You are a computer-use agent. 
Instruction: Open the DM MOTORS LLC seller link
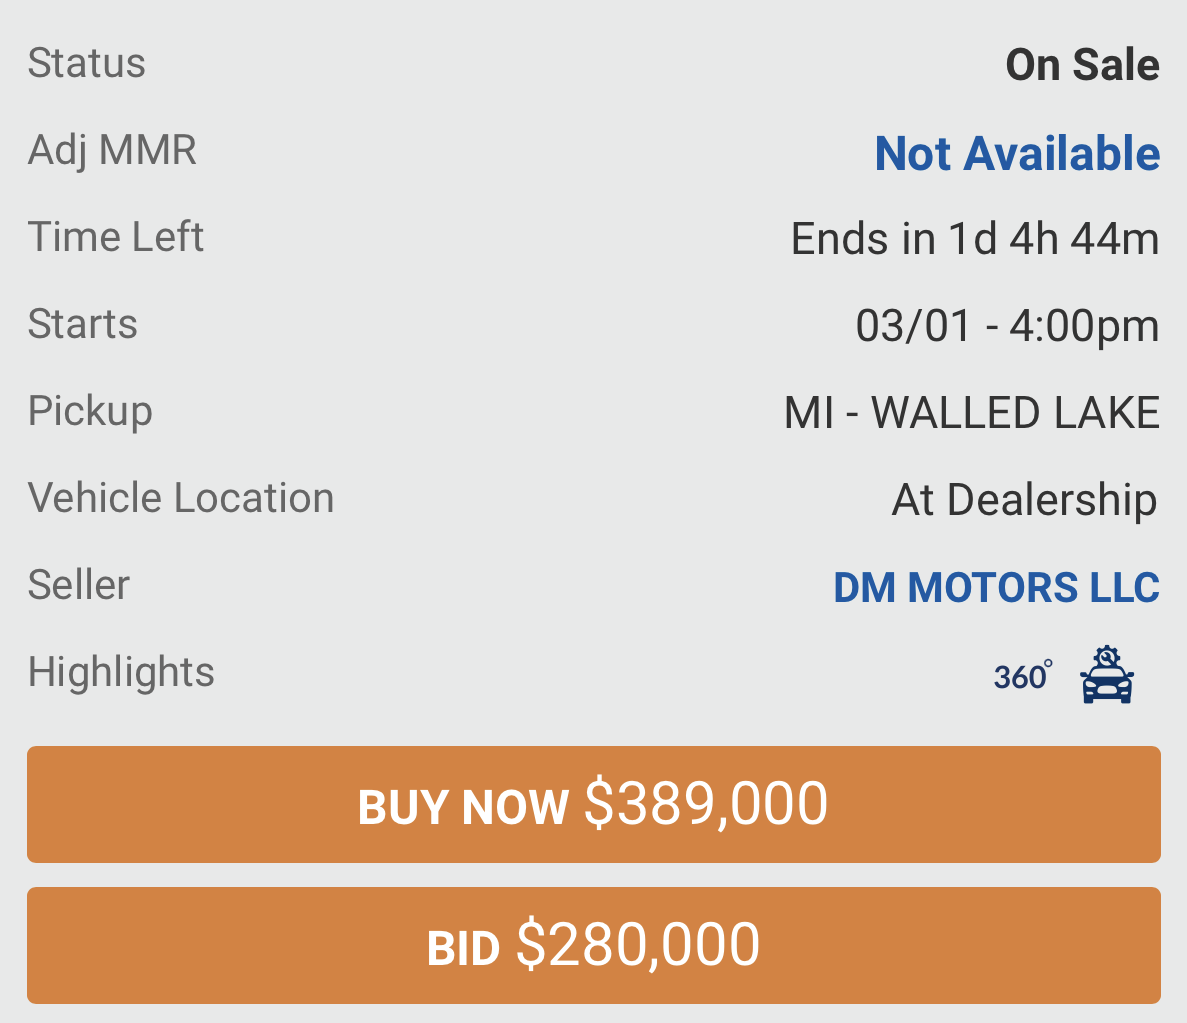996,588
